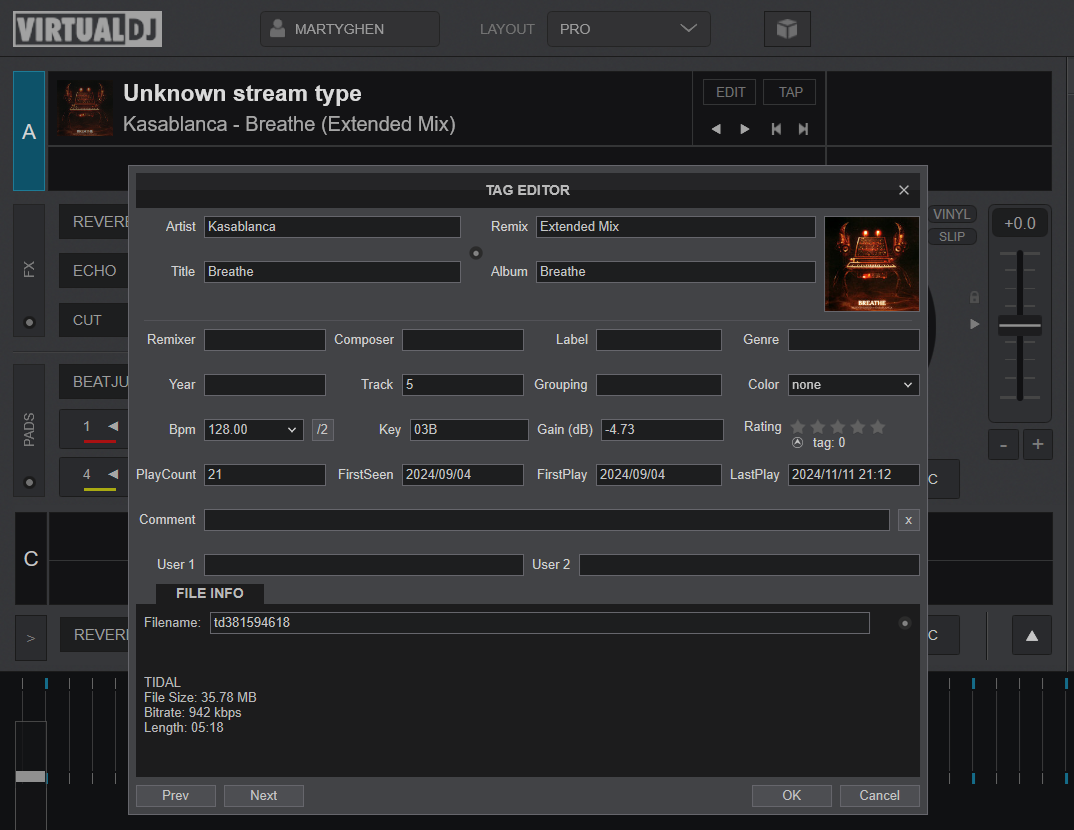This screenshot has width=1074, height=830.
Task: Click the EDIT button in deck header
Action: click(x=729, y=92)
